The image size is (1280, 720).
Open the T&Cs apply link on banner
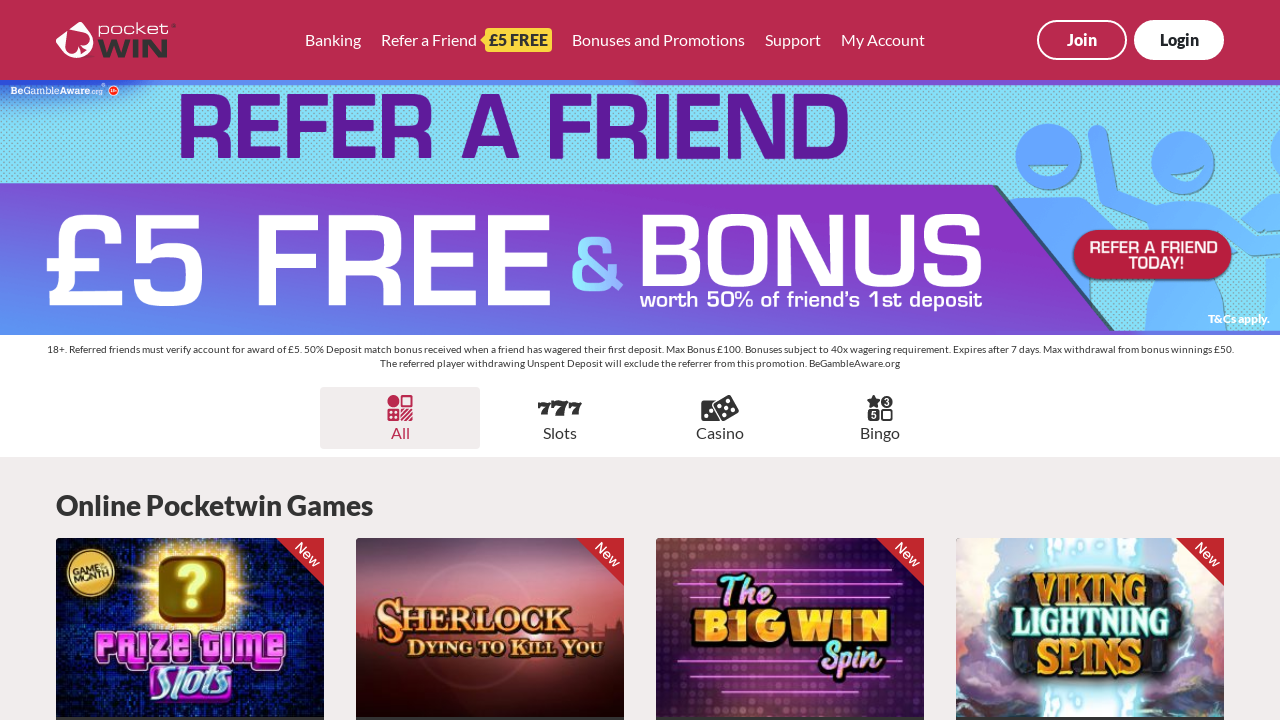[1238, 319]
